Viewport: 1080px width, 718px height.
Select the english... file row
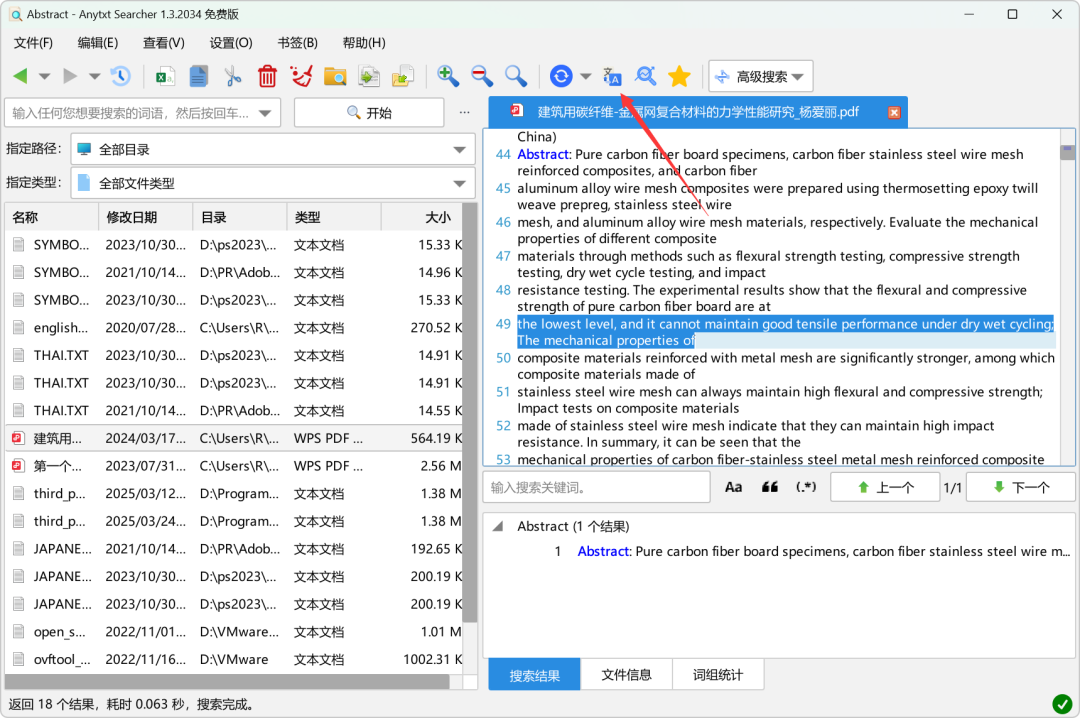(234, 328)
